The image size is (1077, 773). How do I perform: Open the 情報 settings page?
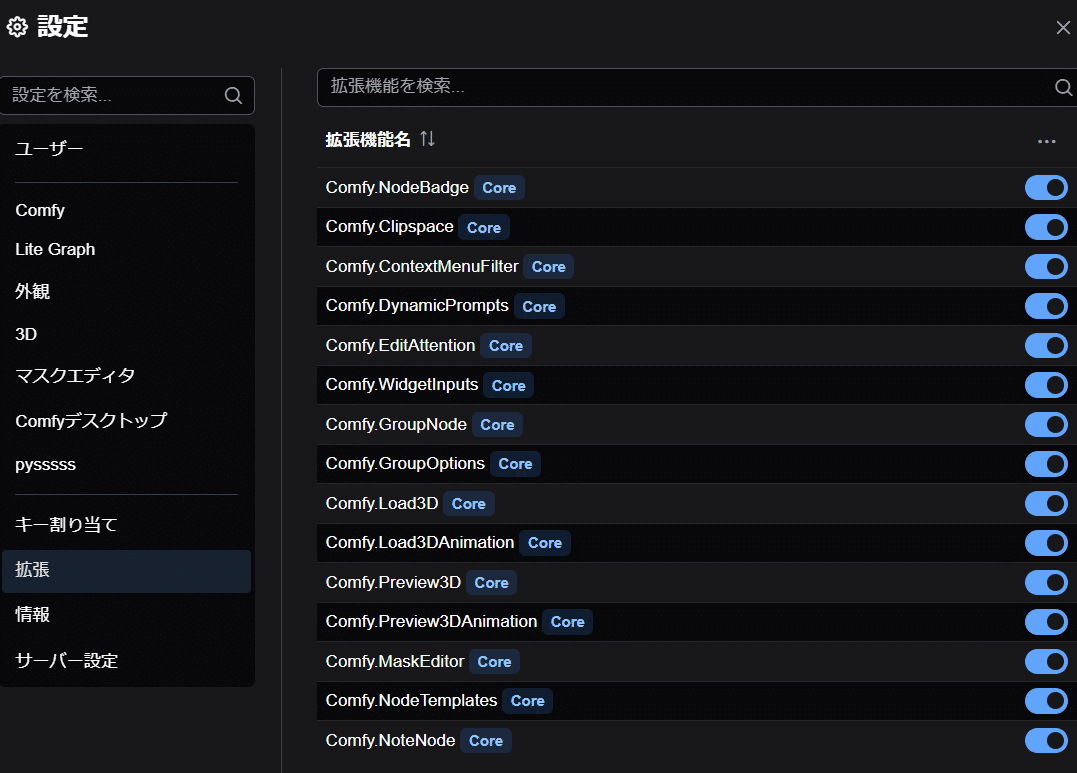point(33,615)
